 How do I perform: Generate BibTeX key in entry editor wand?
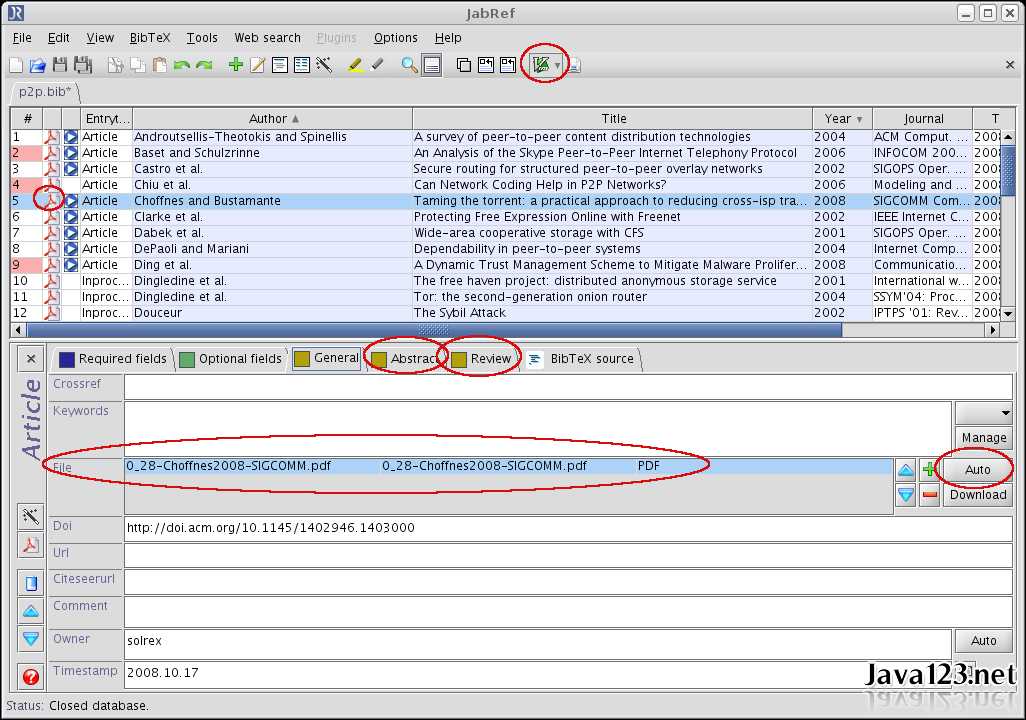click(31, 516)
